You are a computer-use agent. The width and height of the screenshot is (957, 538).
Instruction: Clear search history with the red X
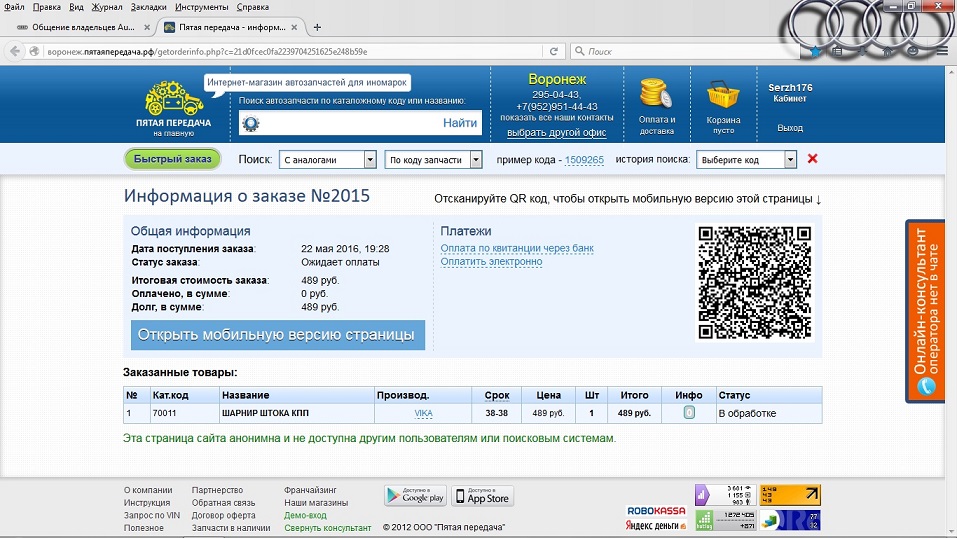pos(812,159)
